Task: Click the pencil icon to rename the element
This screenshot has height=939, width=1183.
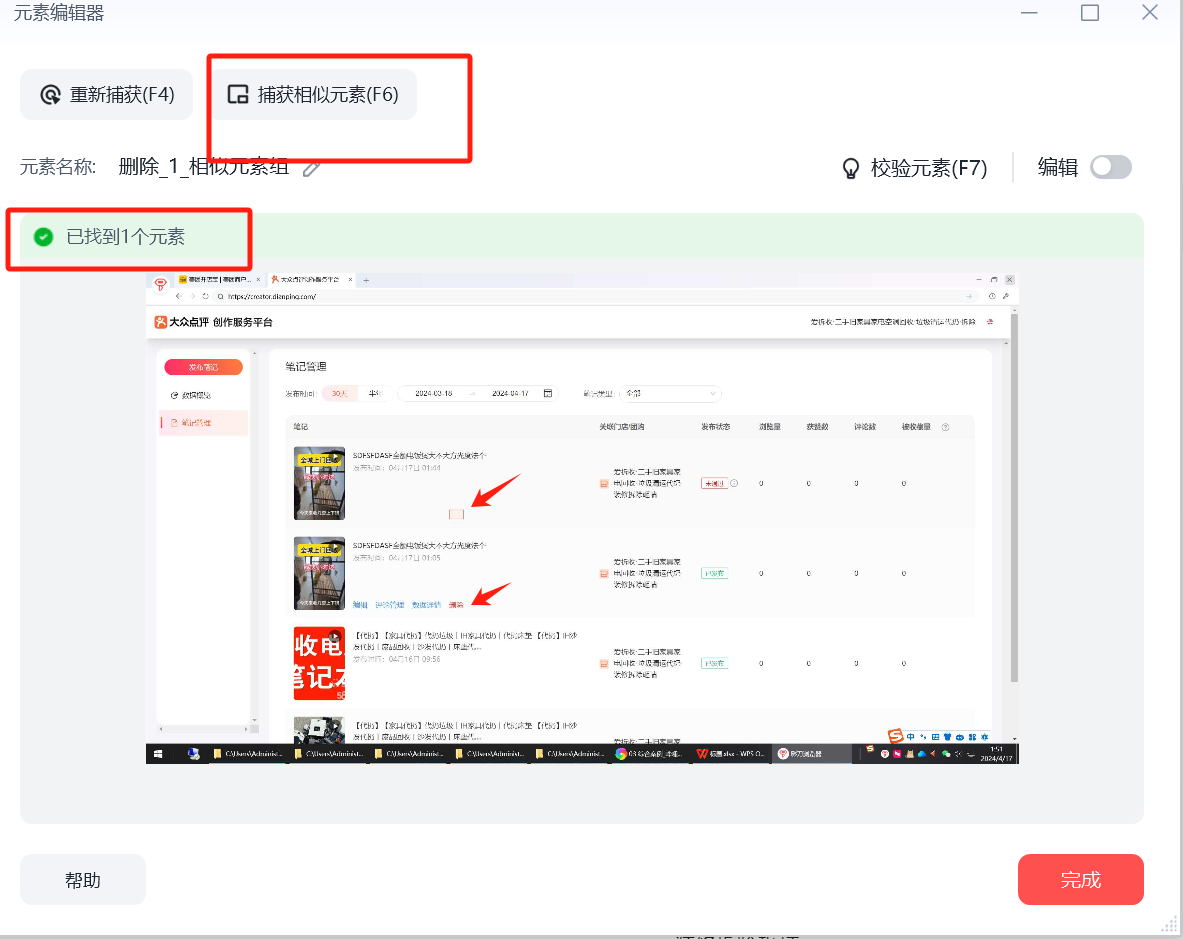Action: [x=311, y=168]
